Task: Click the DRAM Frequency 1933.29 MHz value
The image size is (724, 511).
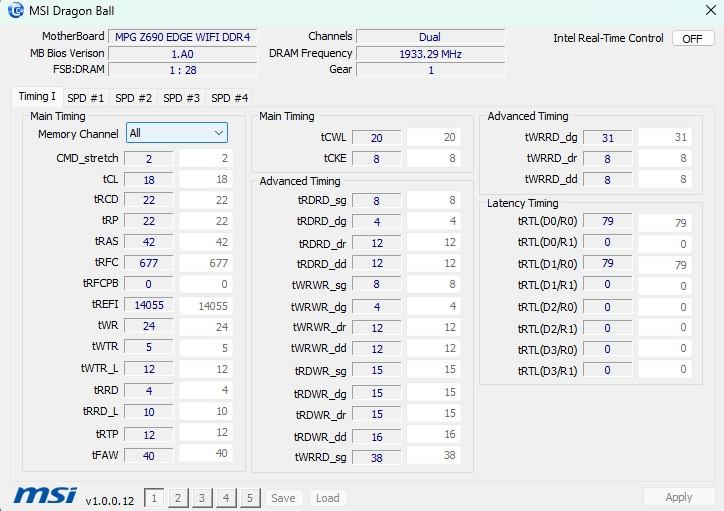Action: tap(430, 54)
